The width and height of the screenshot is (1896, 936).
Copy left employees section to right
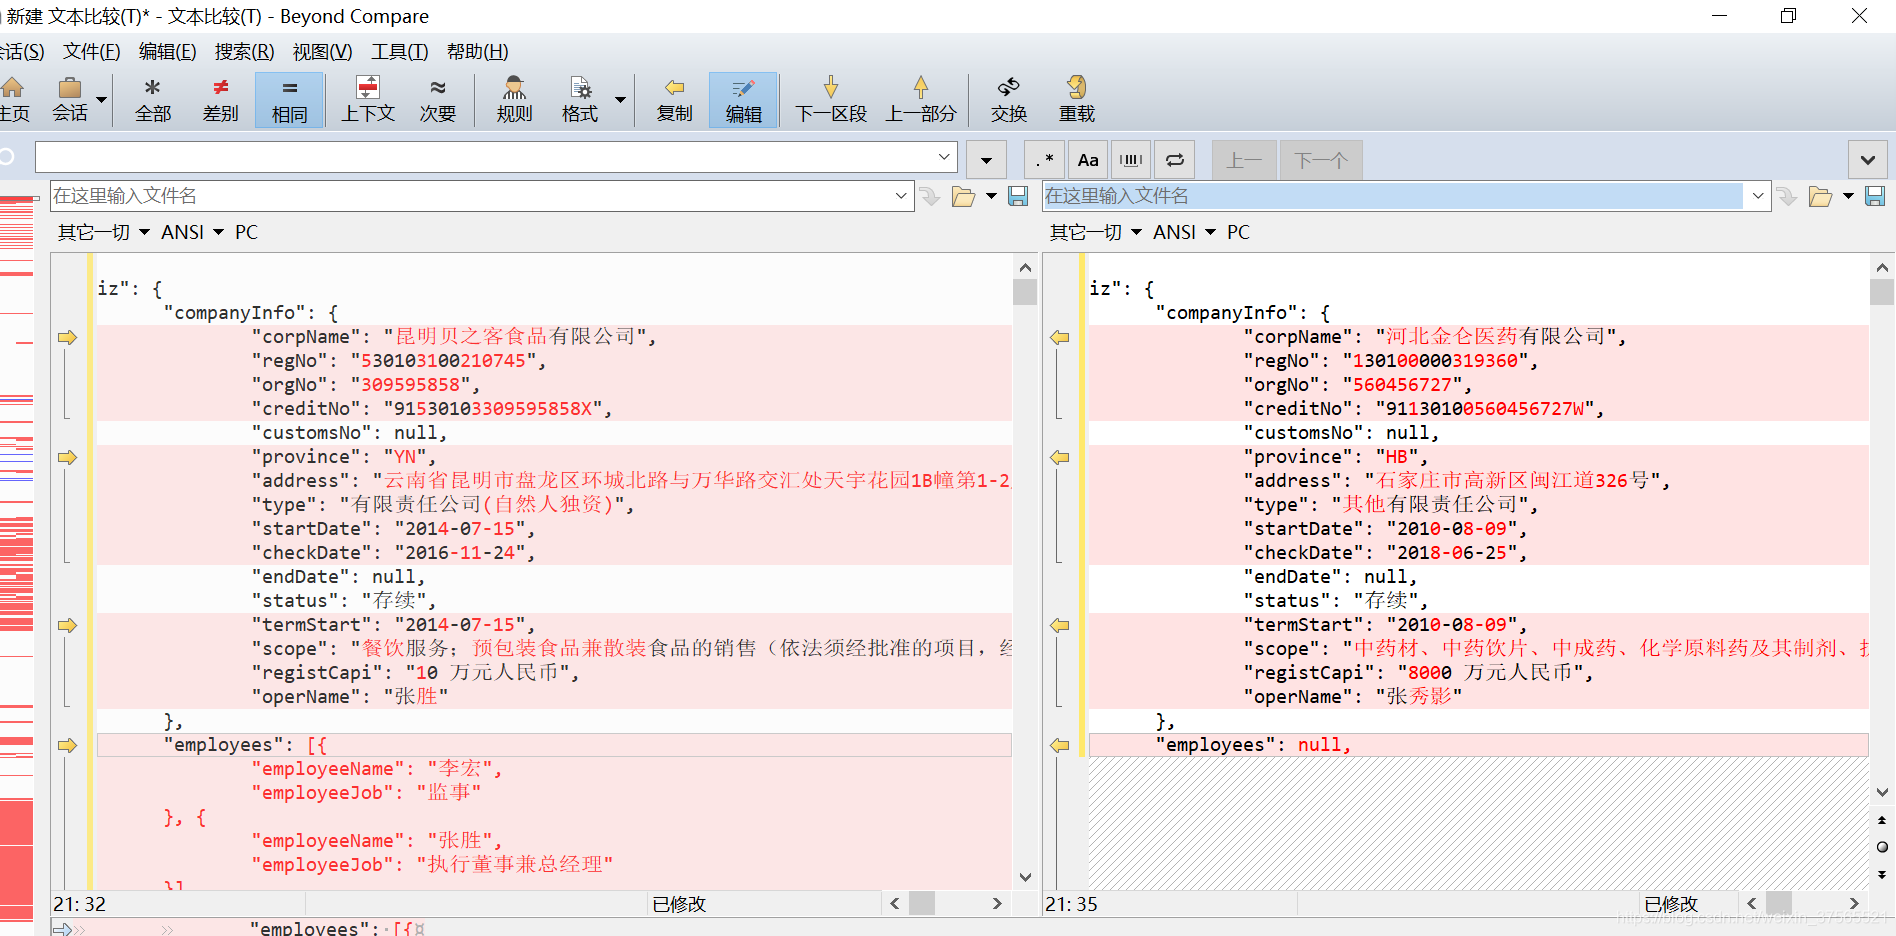(67, 745)
